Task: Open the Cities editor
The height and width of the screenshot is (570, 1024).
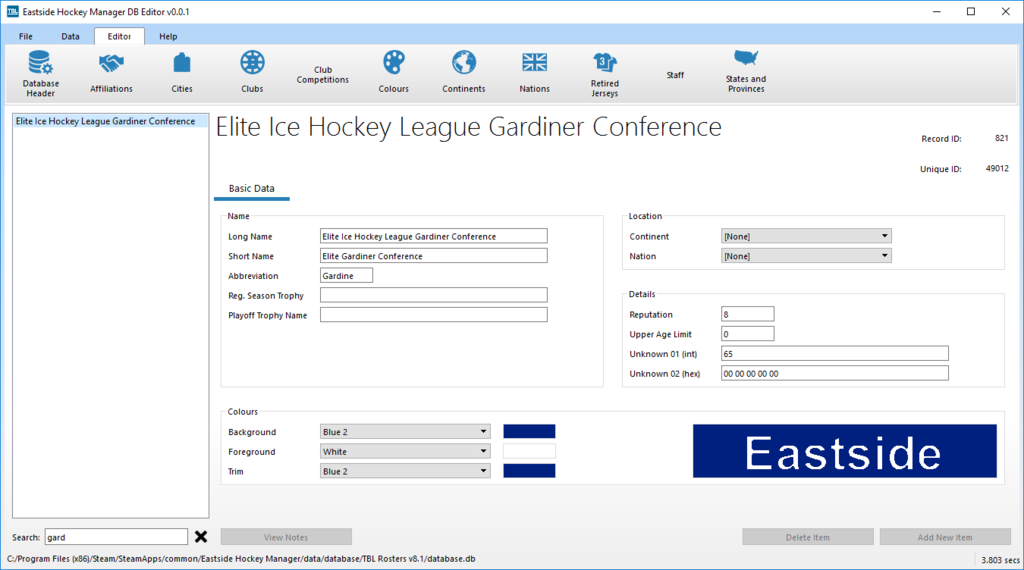Action: click(182, 73)
